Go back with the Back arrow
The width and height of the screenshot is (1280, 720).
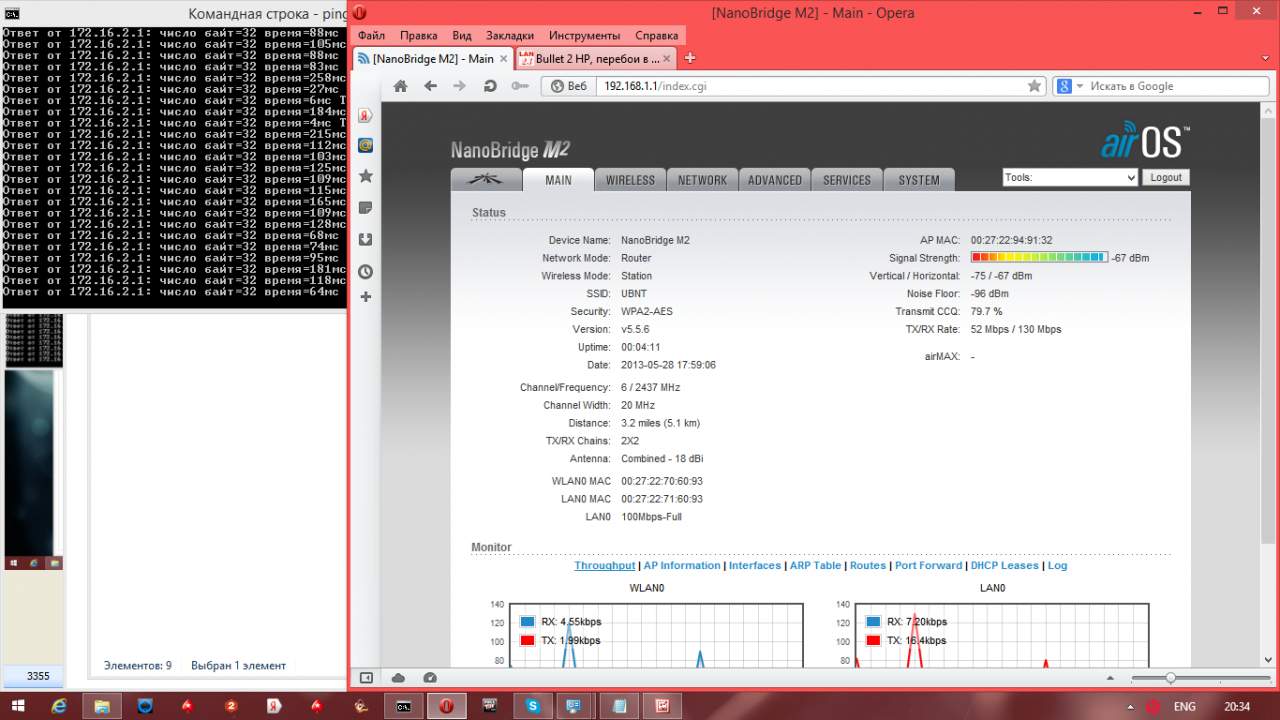431,86
